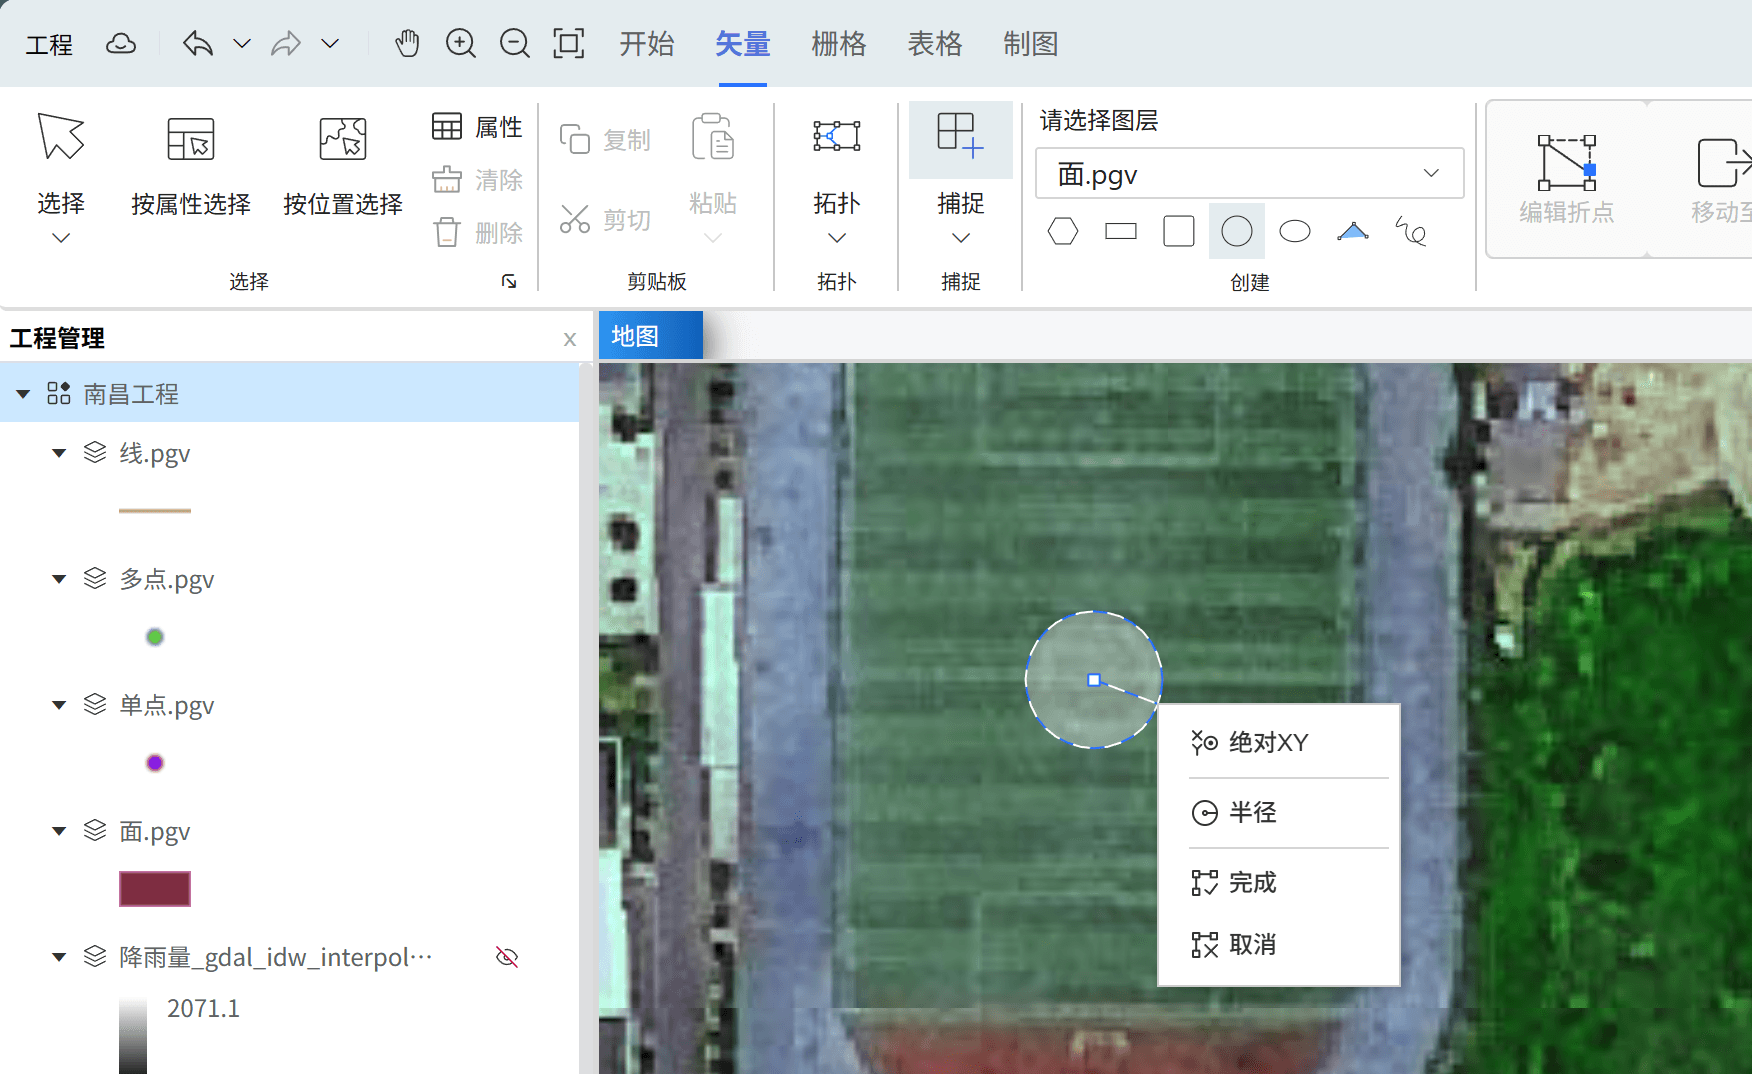Click 完成 in the context menu
The width and height of the screenshot is (1752, 1074).
point(1252,883)
